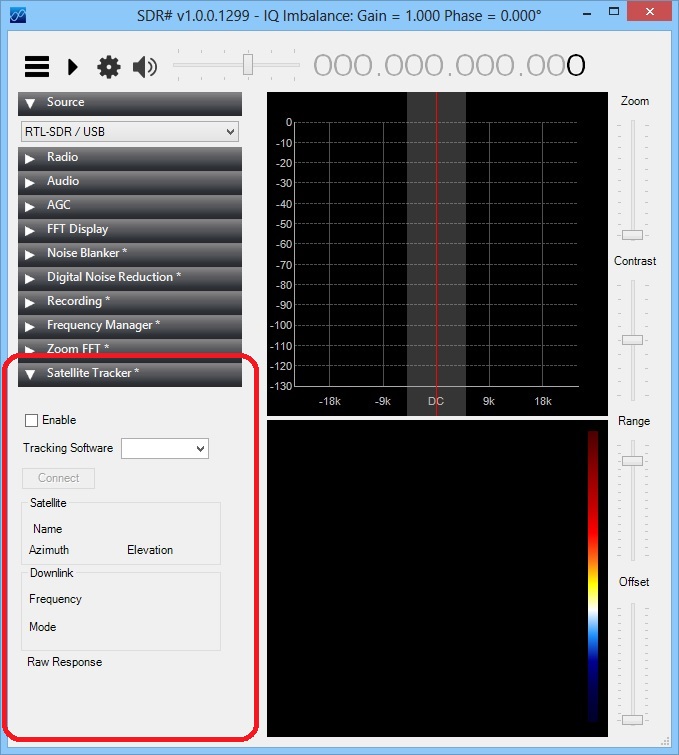This screenshot has width=679, height=755.
Task: Click the '18k' frequency axis label
Action: [543, 401]
